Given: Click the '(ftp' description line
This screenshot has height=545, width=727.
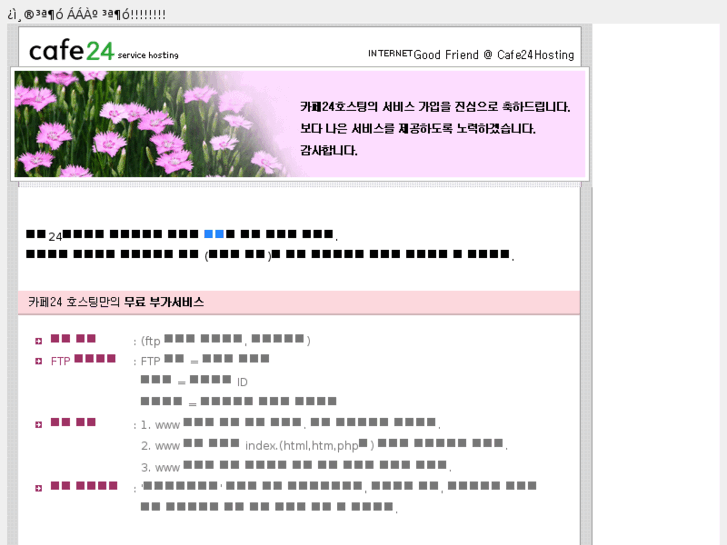Looking at the screenshot, I should click(226, 340).
